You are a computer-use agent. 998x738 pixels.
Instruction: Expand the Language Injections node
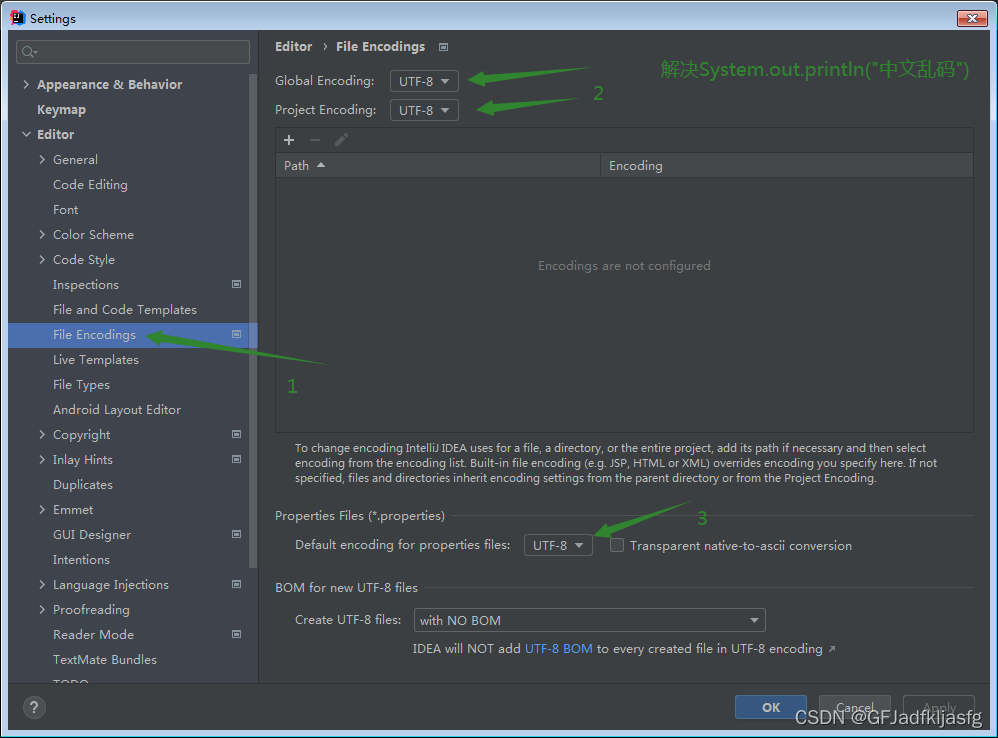[x=42, y=585]
